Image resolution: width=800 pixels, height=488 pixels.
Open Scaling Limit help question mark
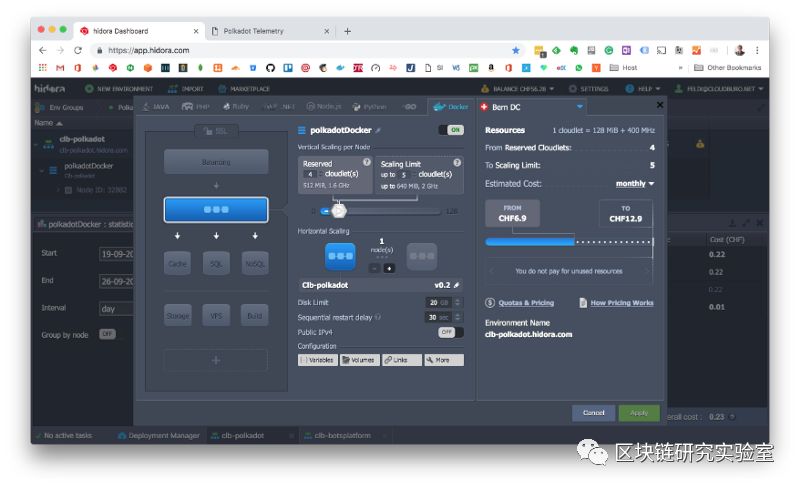457,162
